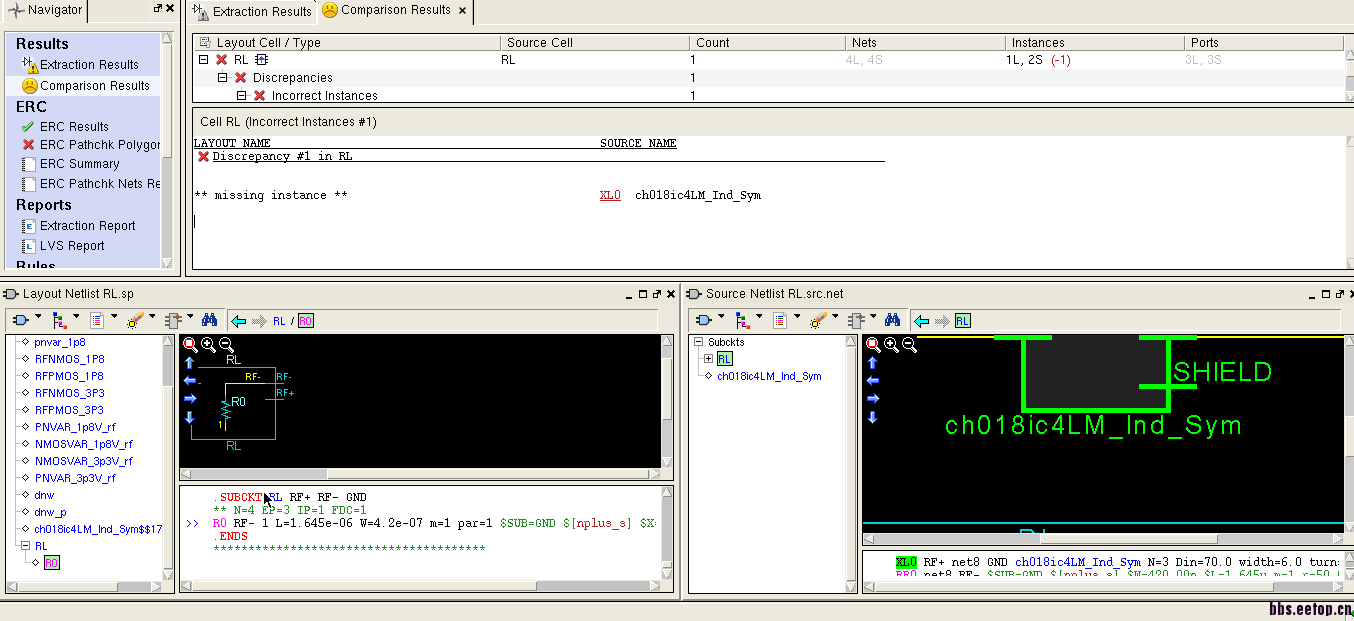This screenshot has height=621, width=1354.
Task: Click zoom-out magnifier in source schematic view
Action: coord(909,344)
